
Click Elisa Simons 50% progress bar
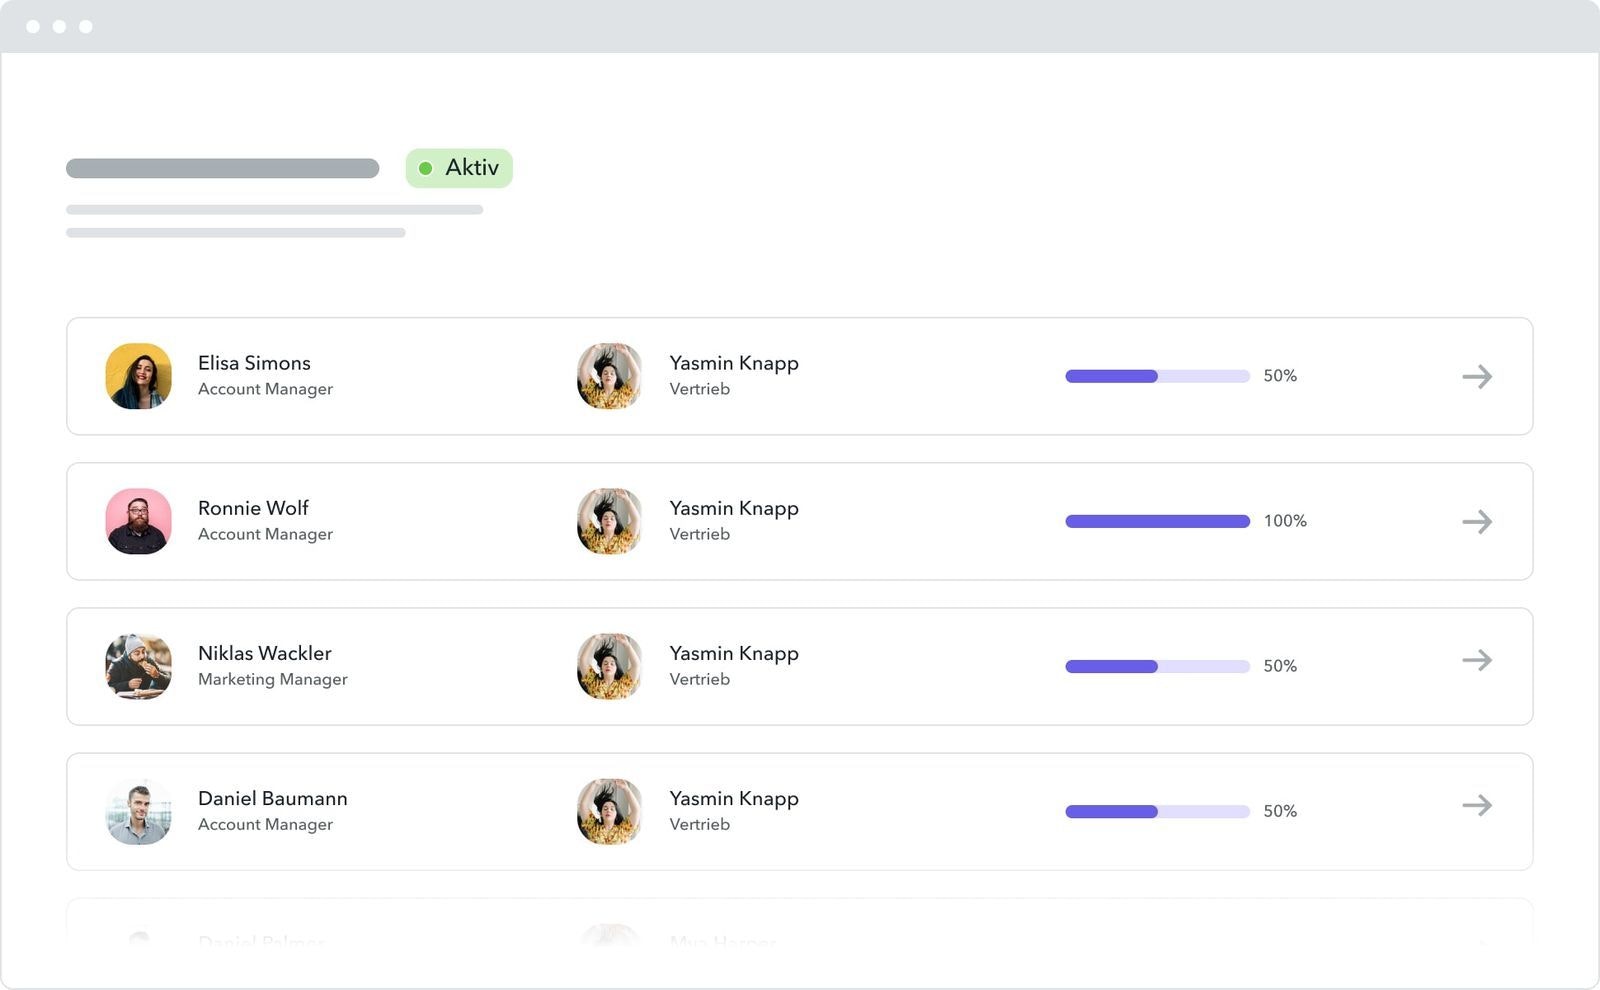pos(1157,377)
